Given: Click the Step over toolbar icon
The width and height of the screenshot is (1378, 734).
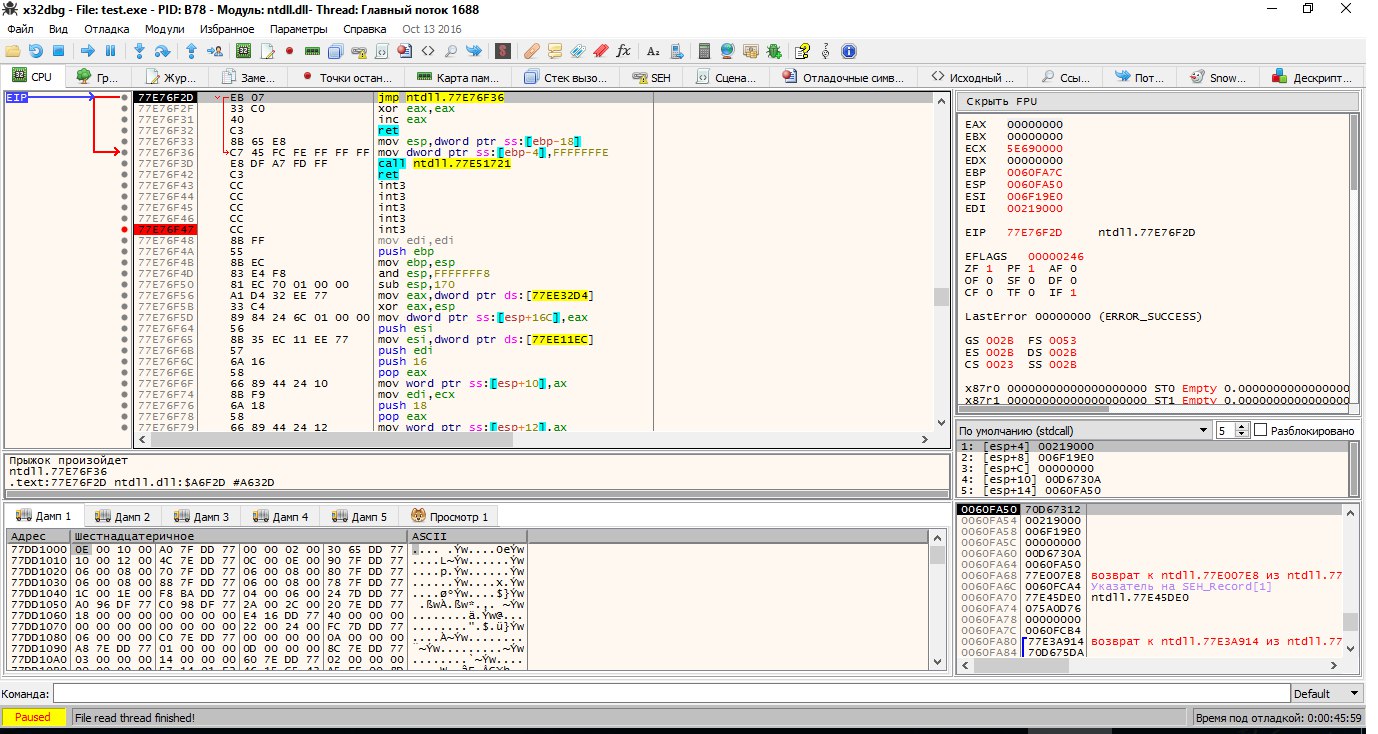Looking at the screenshot, I should (x=162, y=50).
